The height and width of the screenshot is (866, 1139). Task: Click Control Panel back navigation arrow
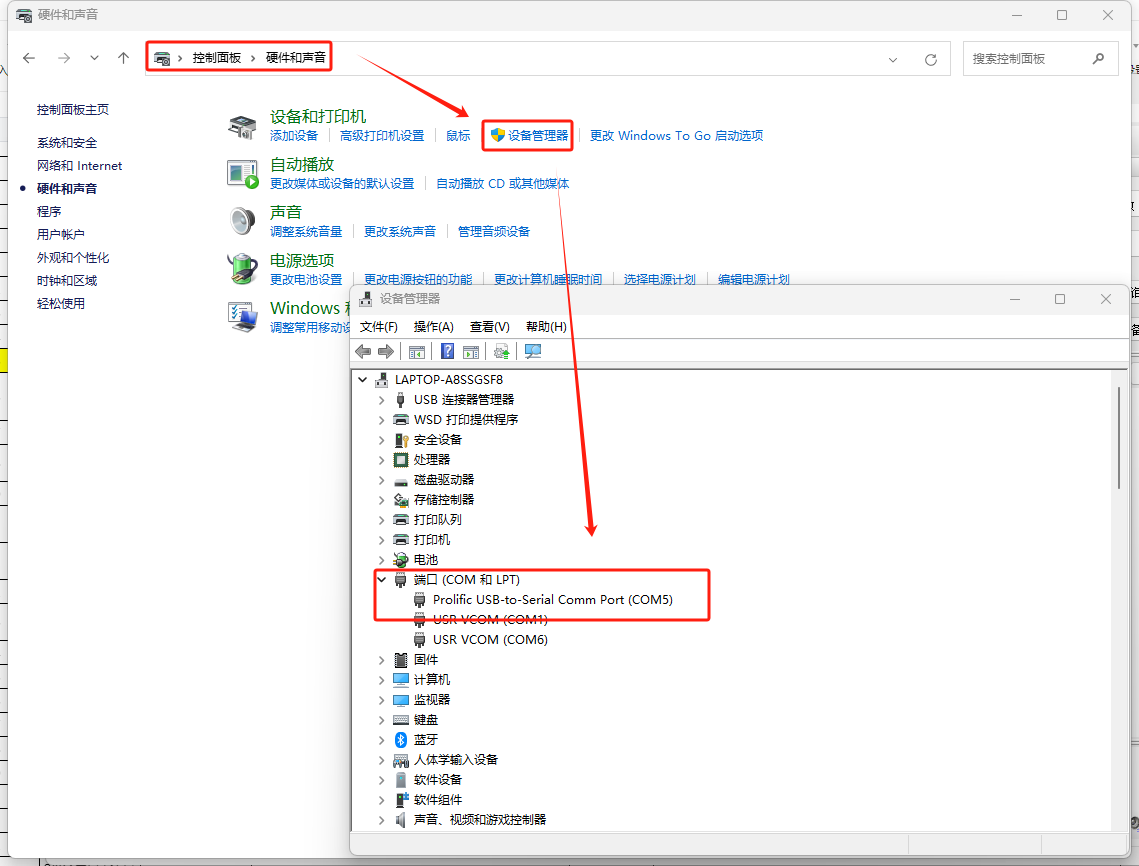click(29, 58)
